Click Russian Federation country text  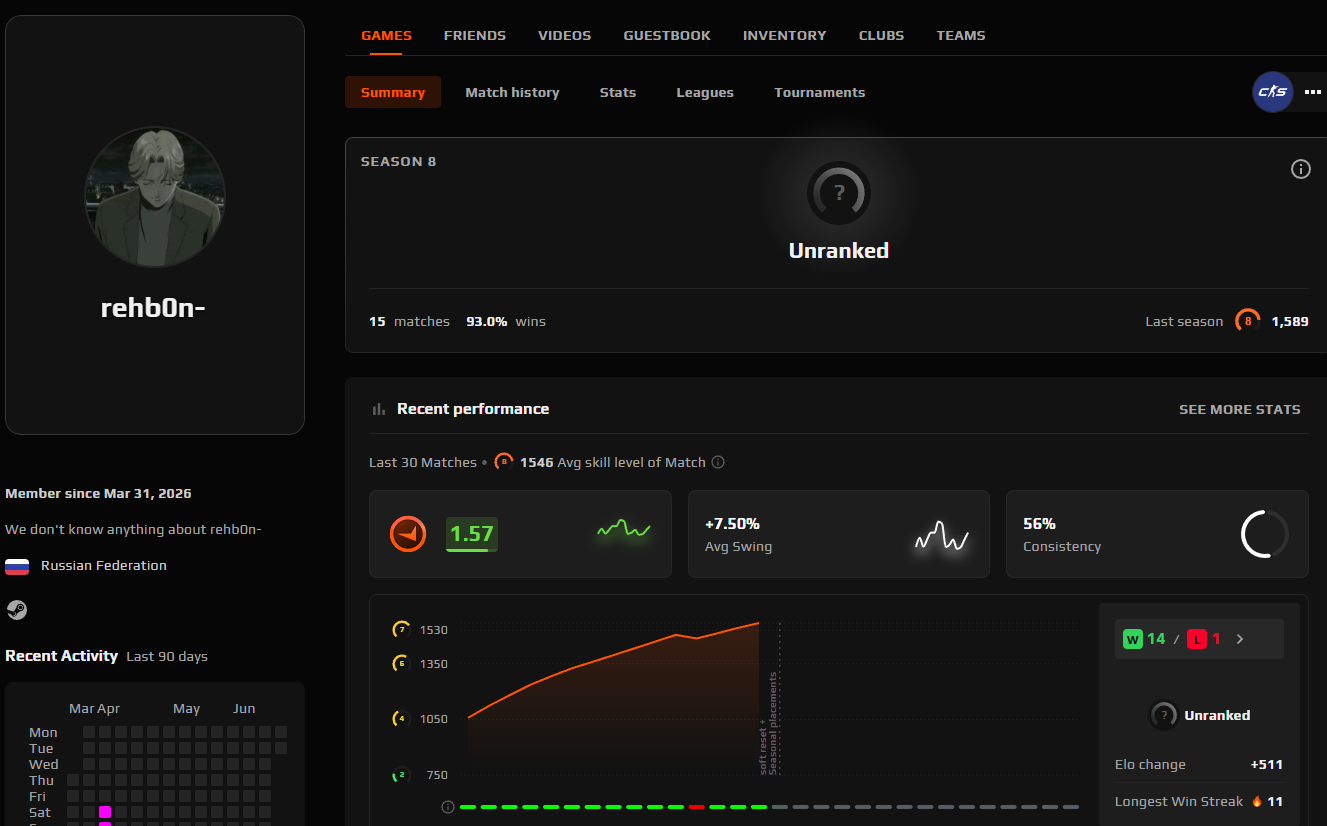point(104,565)
